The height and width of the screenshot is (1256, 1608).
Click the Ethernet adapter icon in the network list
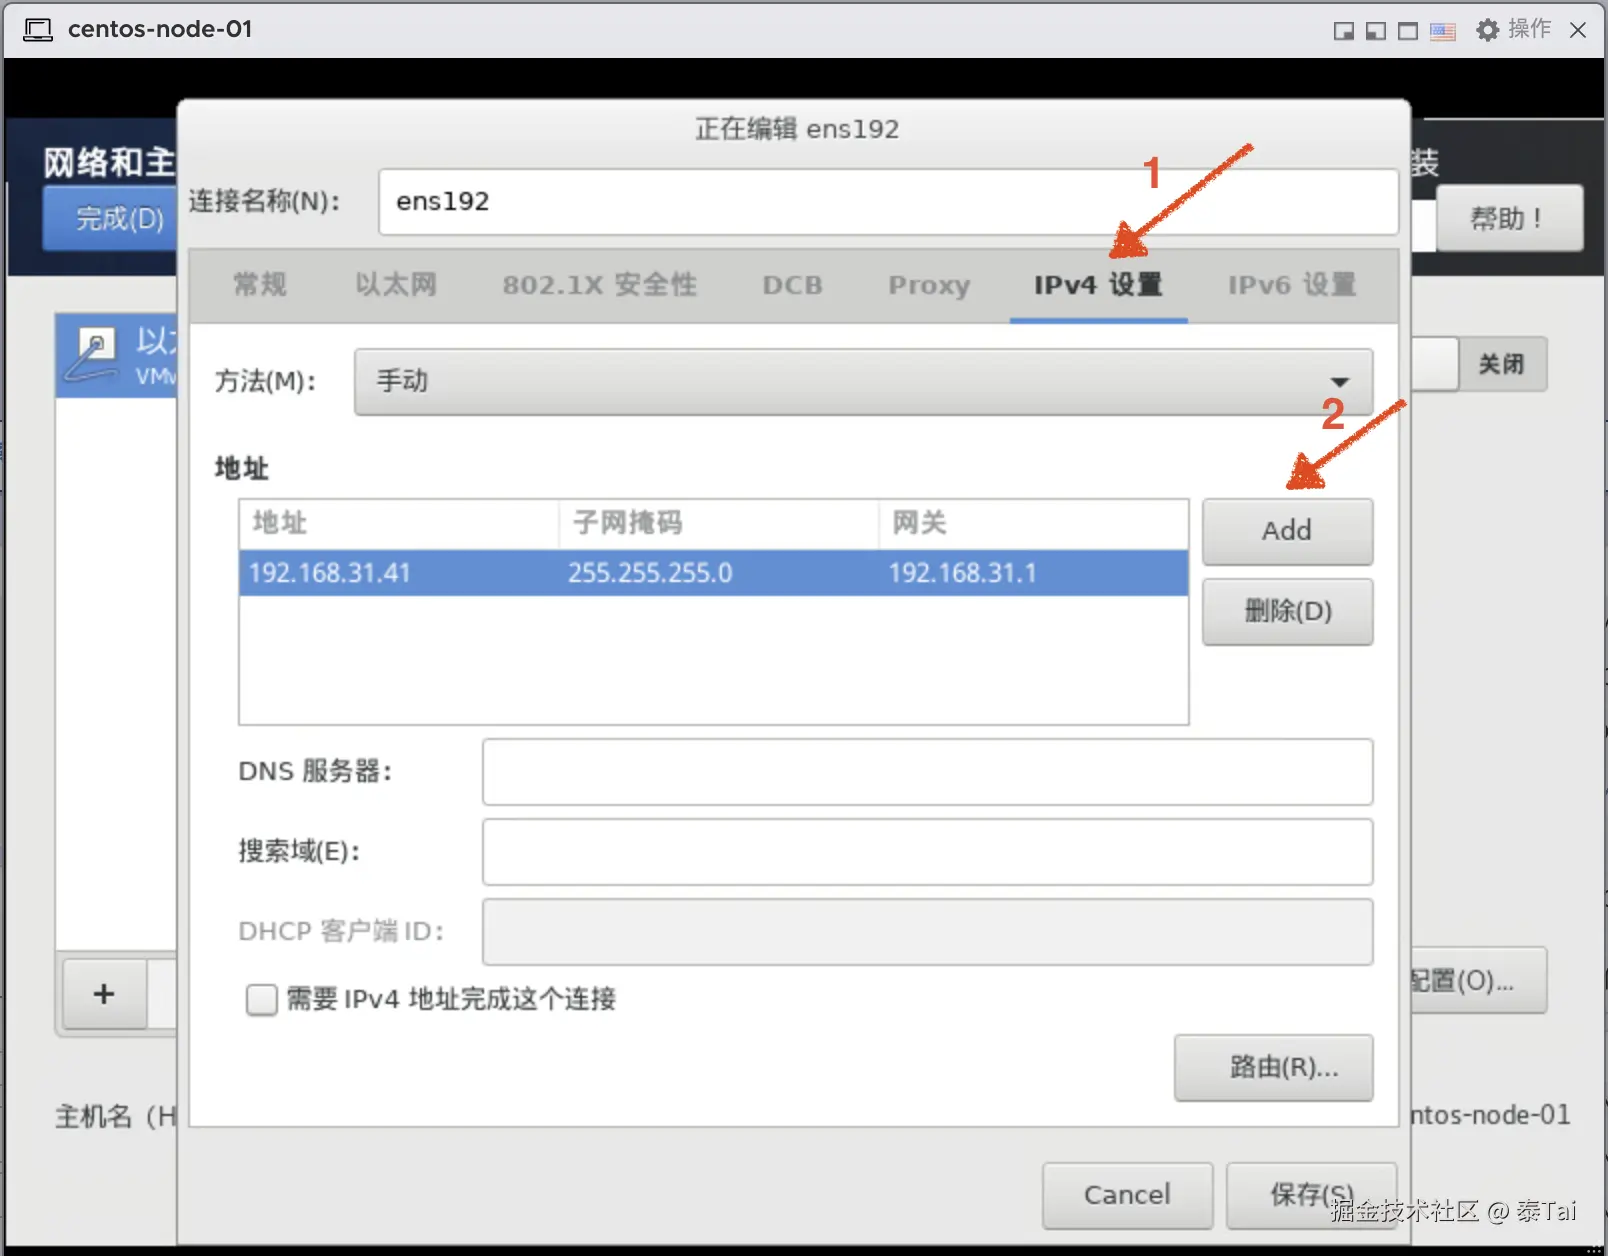[91, 356]
